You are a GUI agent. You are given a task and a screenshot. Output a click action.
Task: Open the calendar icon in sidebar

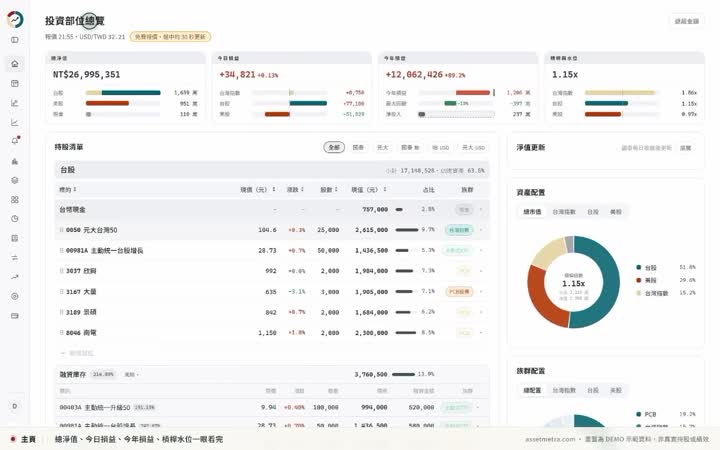point(15,84)
